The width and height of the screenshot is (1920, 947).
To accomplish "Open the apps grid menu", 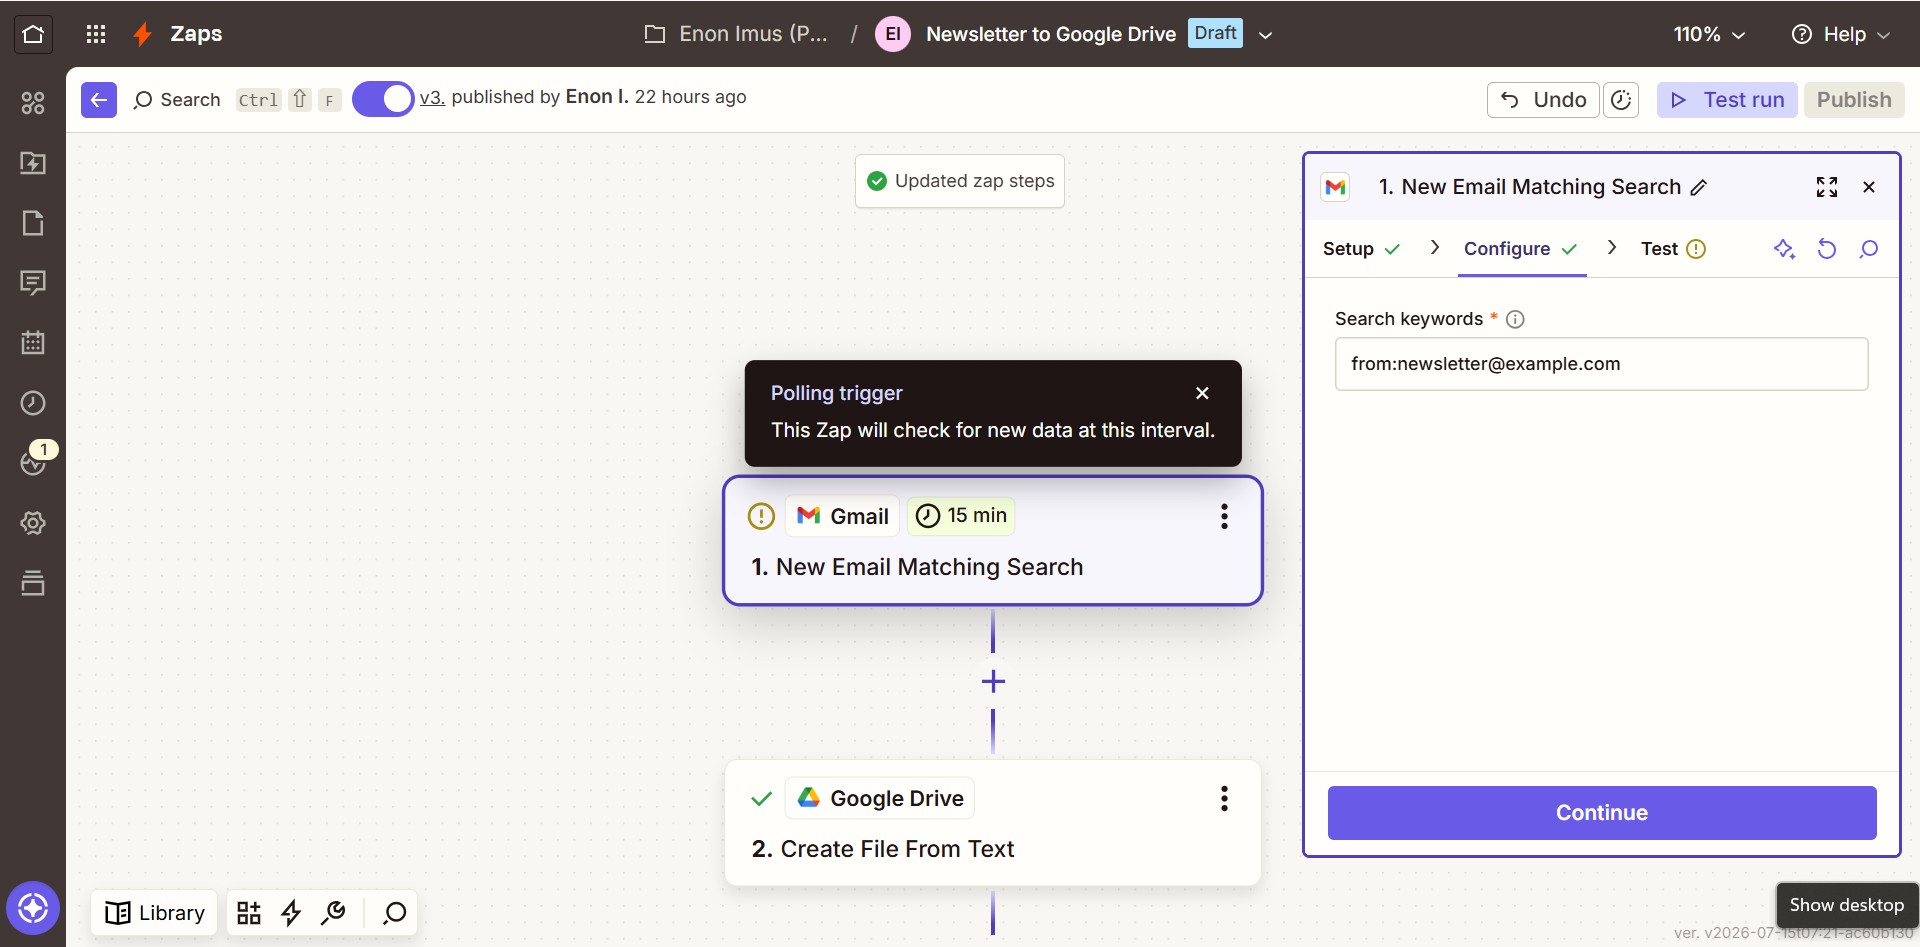I will pos(96,34).
